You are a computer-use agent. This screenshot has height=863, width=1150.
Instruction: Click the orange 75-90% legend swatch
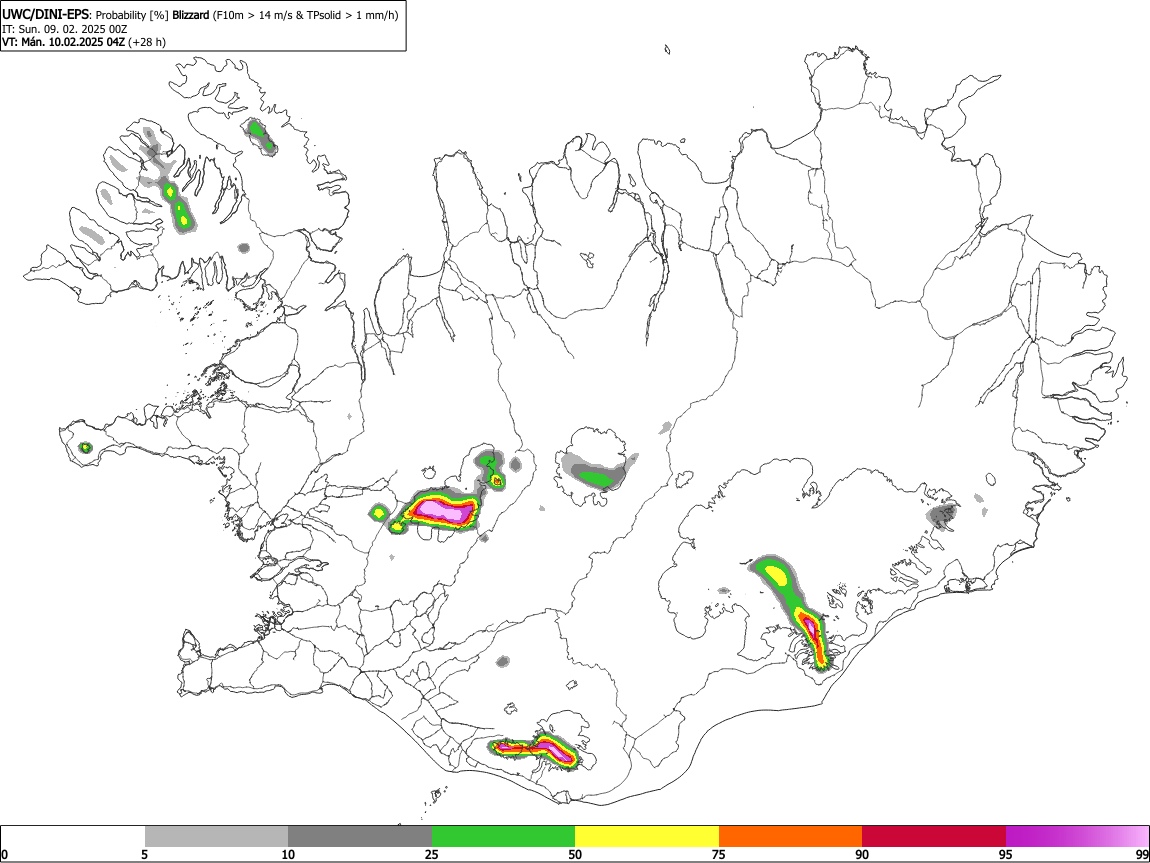pyautogui.click(x=791, y=837)
